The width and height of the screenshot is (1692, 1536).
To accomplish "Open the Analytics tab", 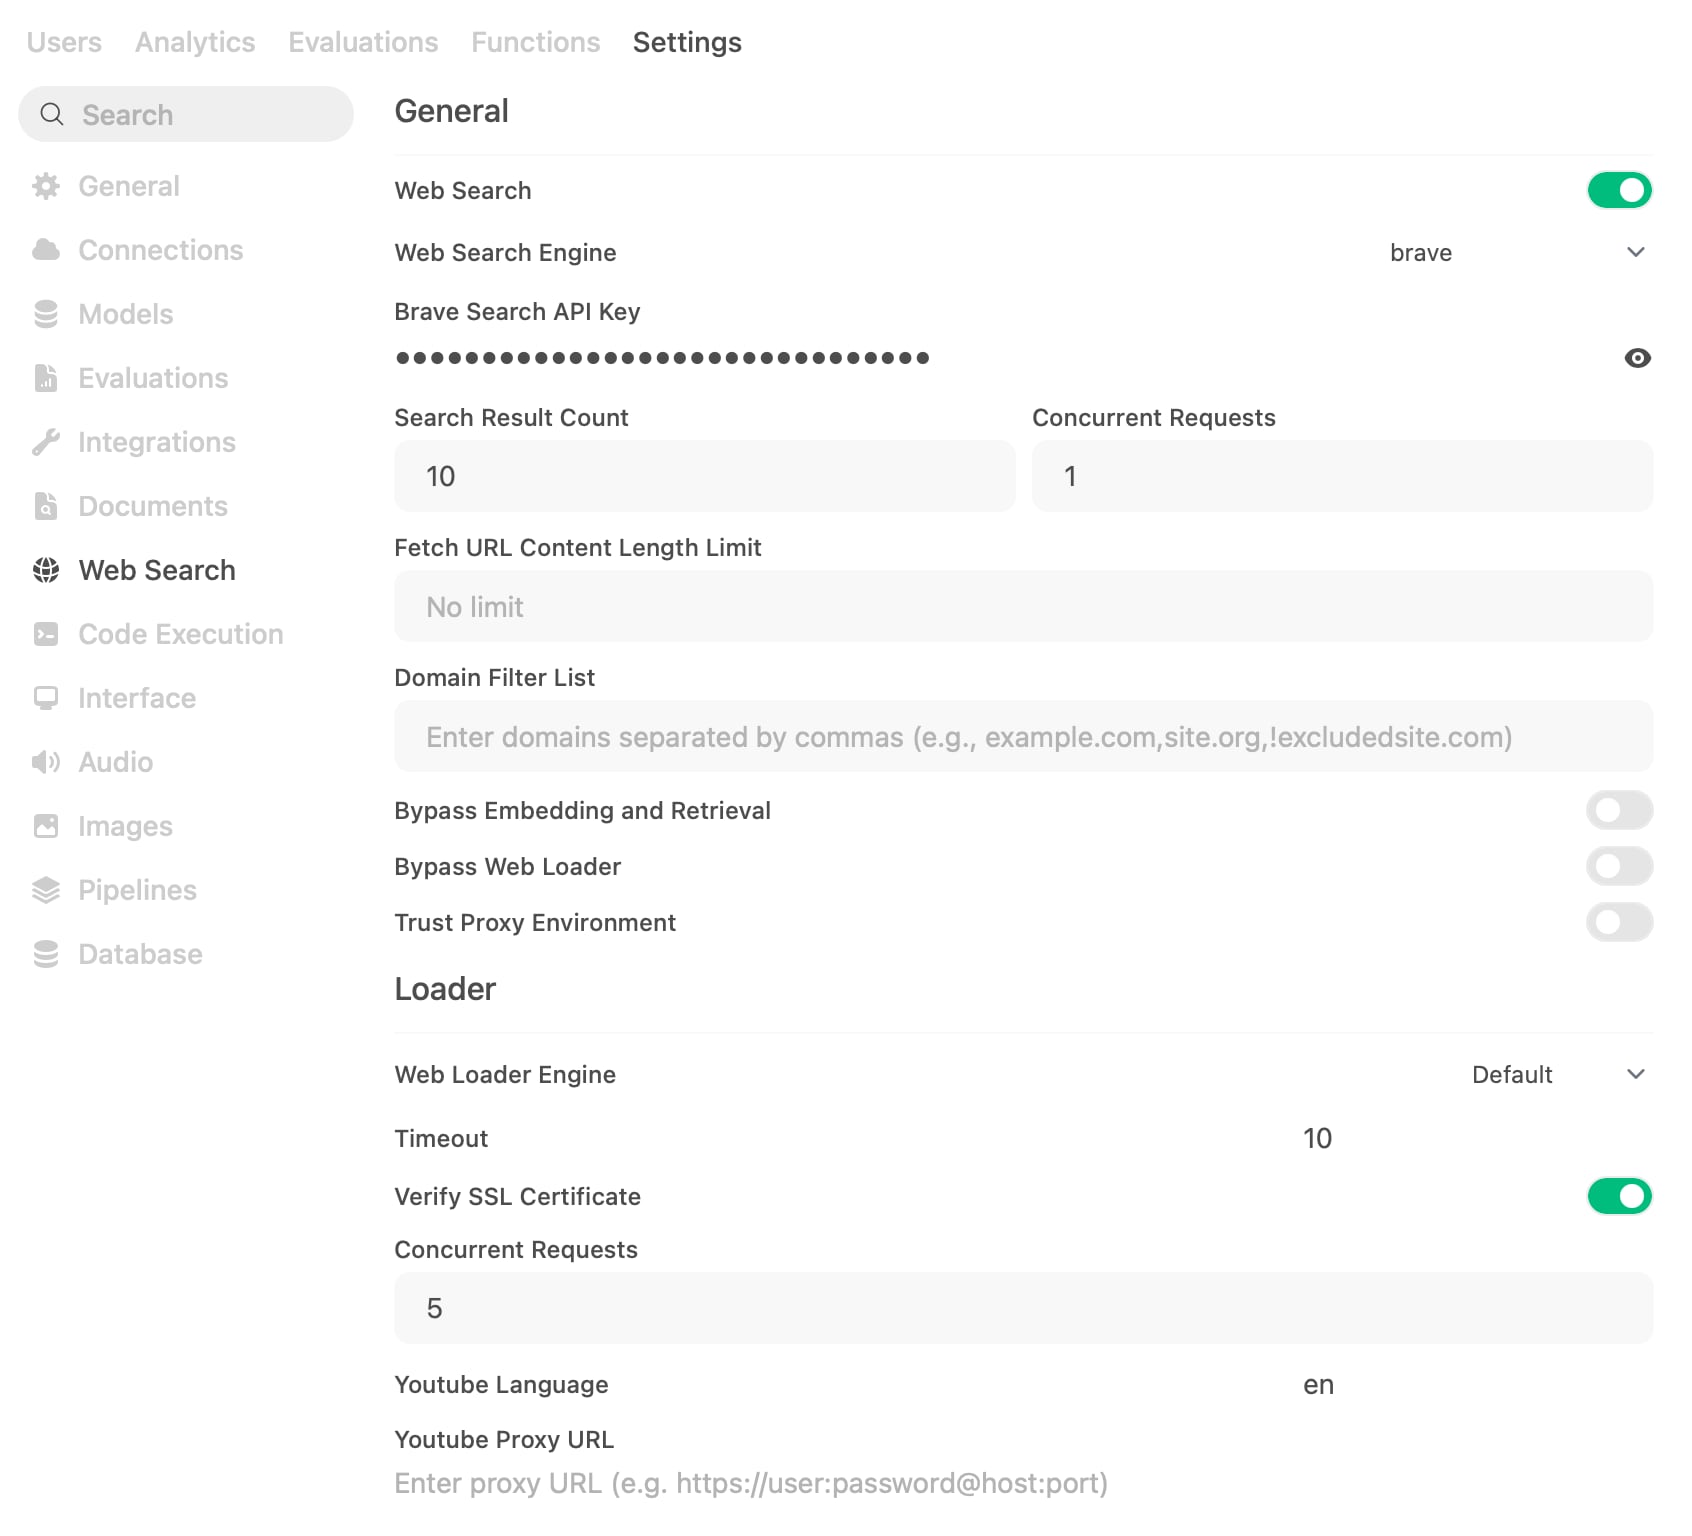I will [x=195, y=42].
